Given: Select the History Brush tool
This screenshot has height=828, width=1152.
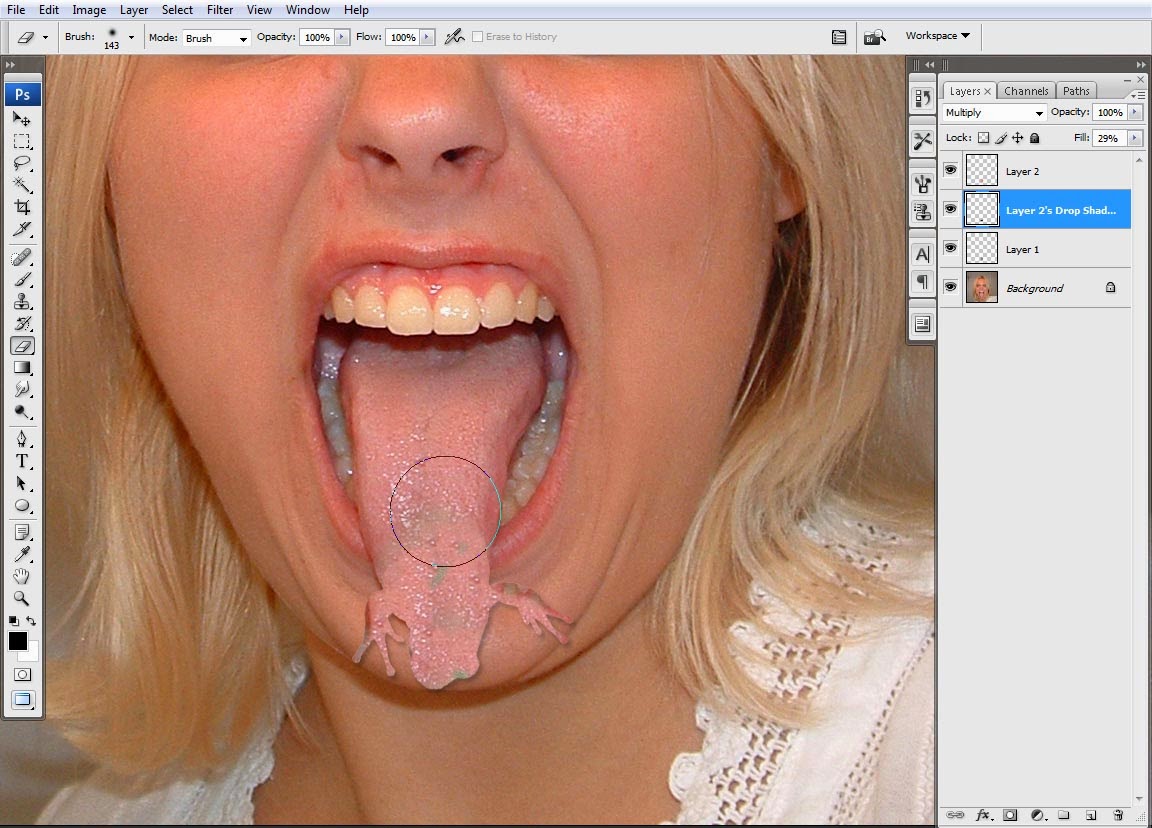Looking at the screenshot, I should point(22,323).
